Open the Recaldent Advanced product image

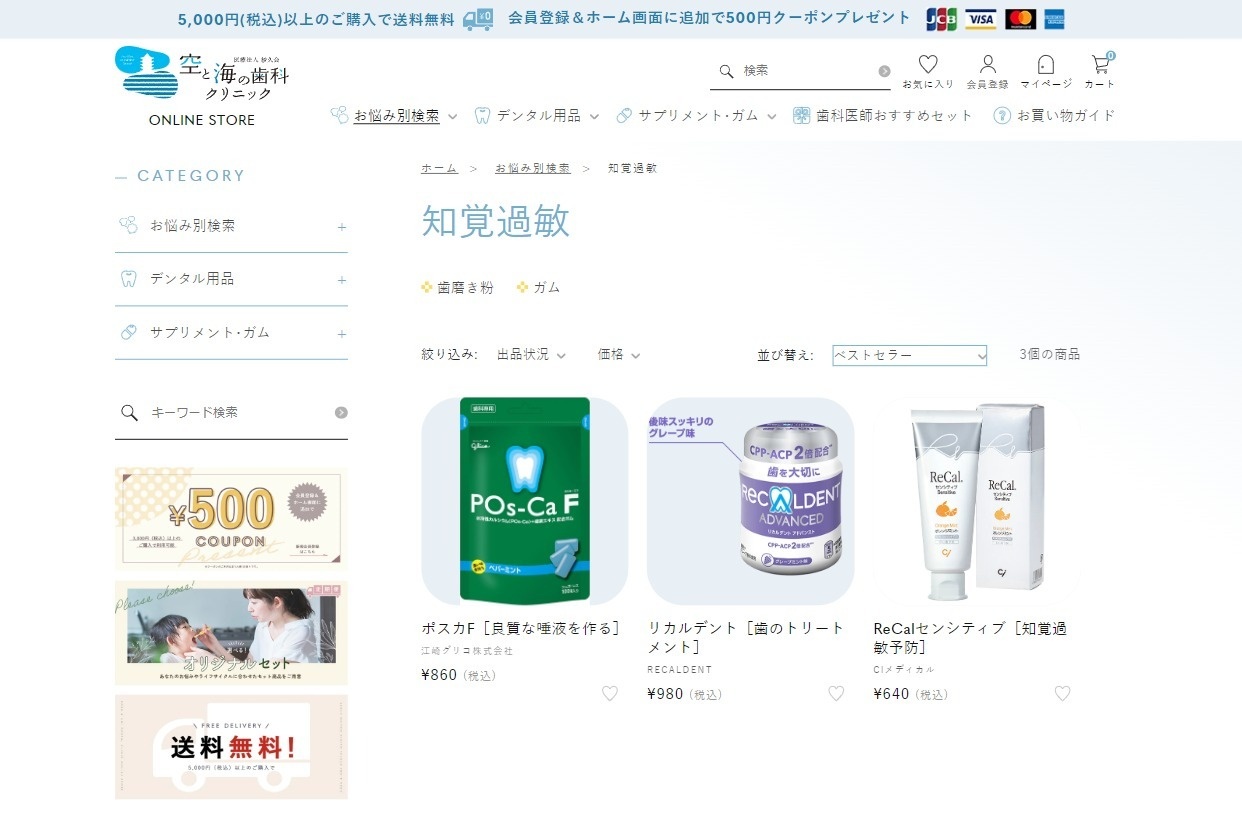pyautogui.click(x=751, y=501)
